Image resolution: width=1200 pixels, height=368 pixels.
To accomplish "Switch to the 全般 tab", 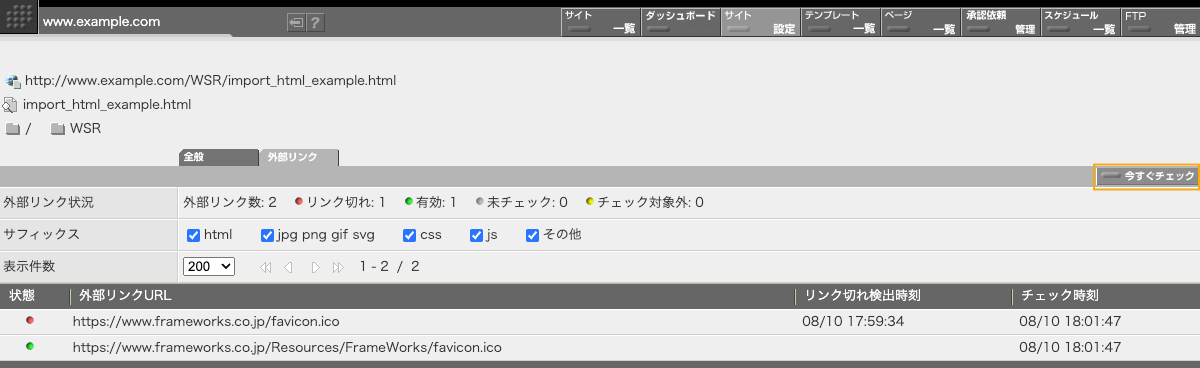I will coord(218,157).
